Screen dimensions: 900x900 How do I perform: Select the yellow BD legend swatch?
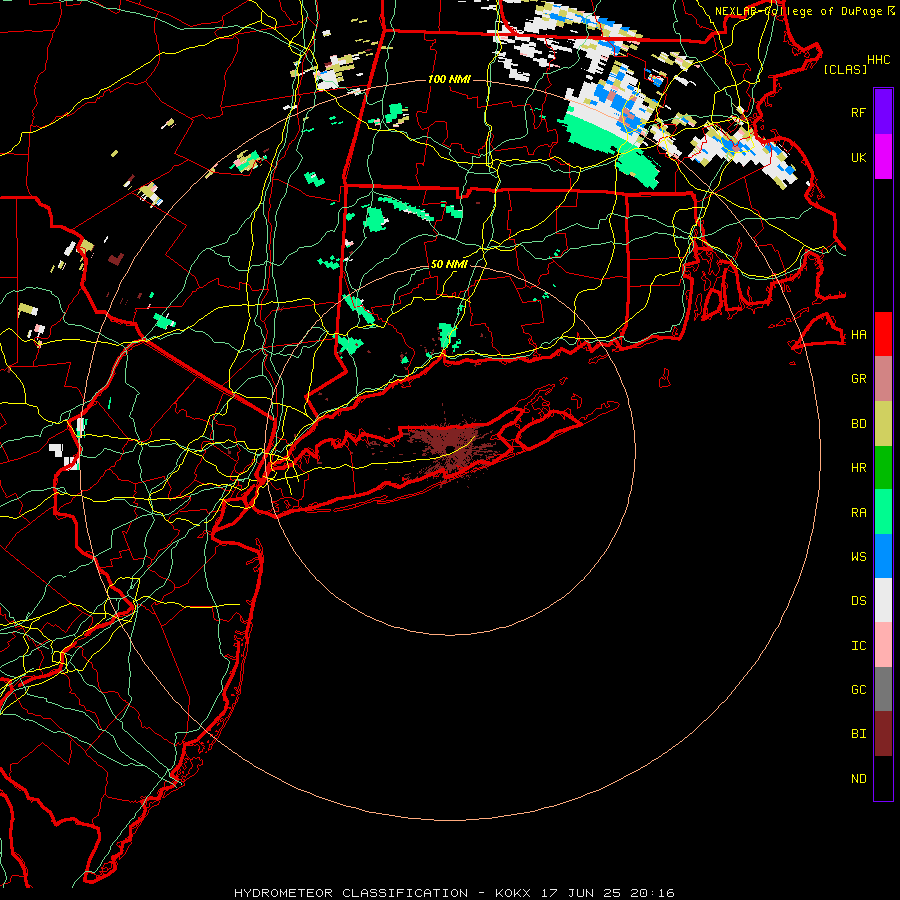coord(883,424)
